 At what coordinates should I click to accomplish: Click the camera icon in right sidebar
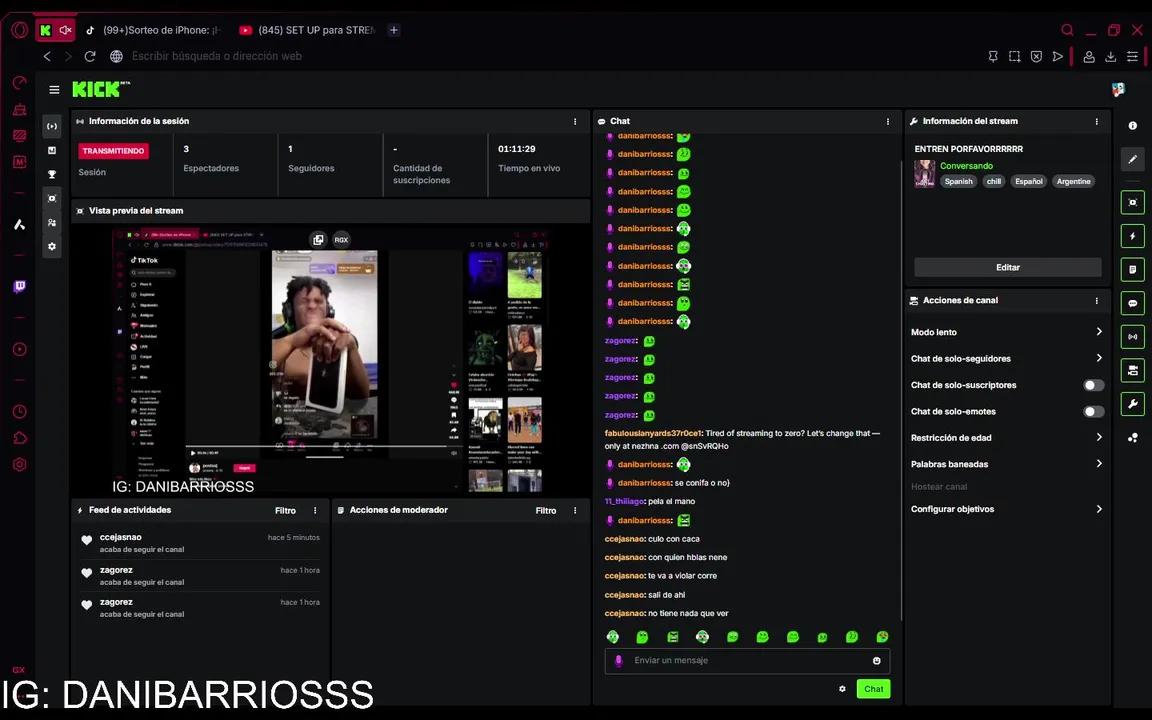click(1132, 370)
